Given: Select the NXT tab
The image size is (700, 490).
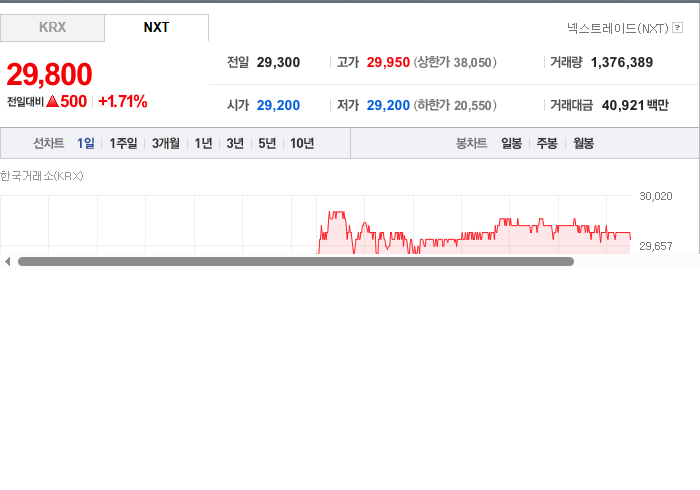Looking at the screenshot, I should (156, 28).
